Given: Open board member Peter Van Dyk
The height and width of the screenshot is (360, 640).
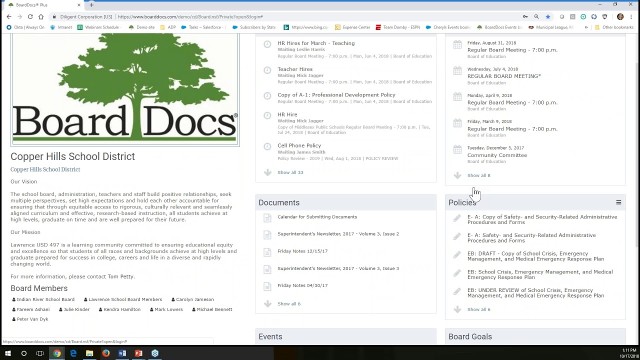Looking at the screenshot, I should pos(30,319).
